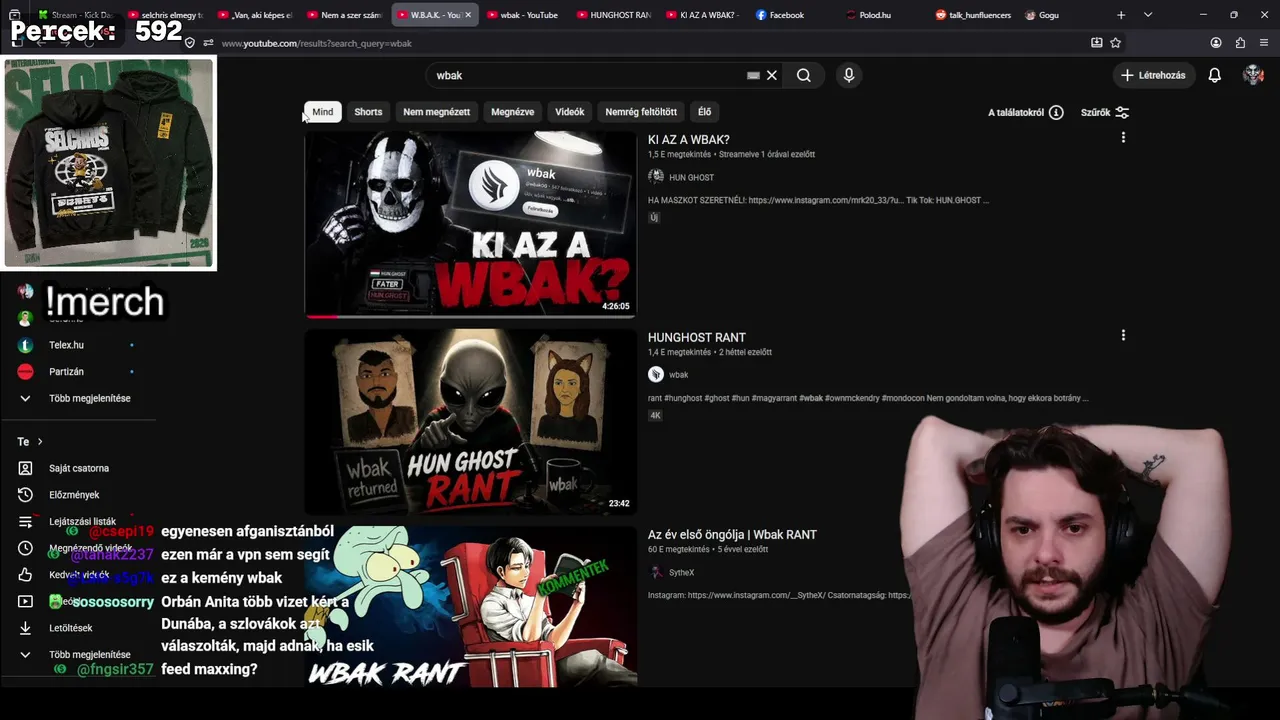
Task: Select the Élő filter chip
Action: 705,112
